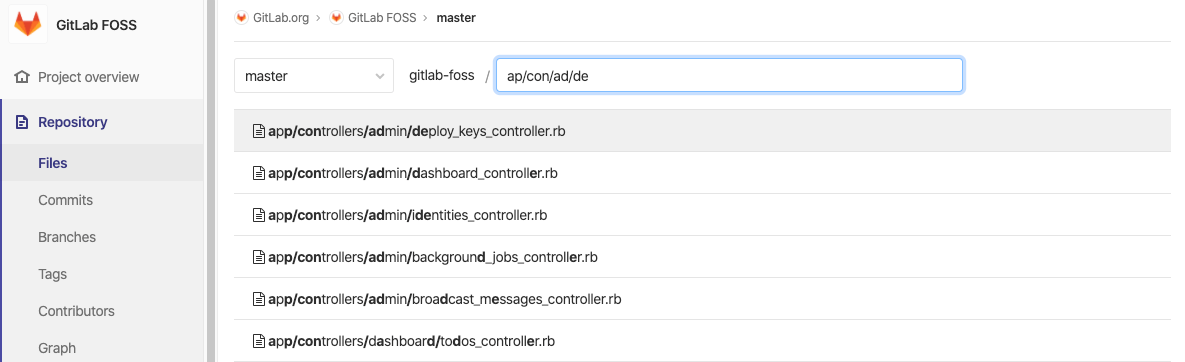Click the gitlab-foss root path link
The width and height of the screenshot is (1185, 362).
(441, 76)
